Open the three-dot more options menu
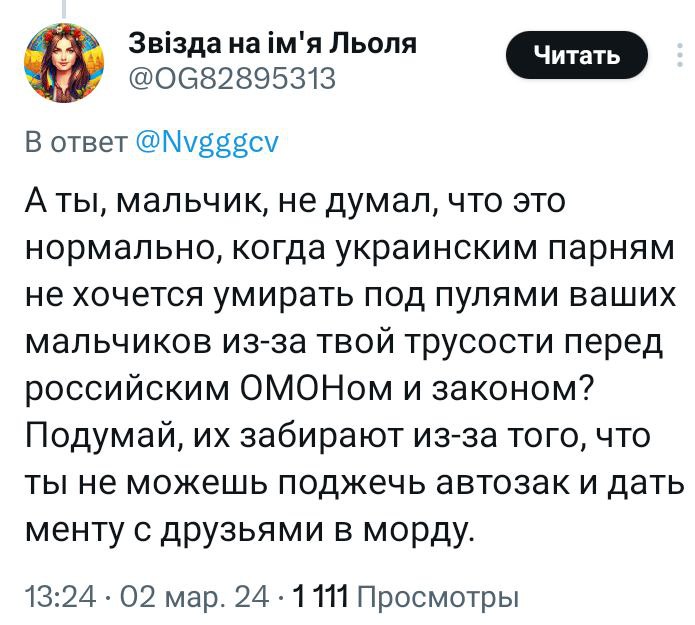Viewport: 695px width, 625px height. click(680, 55)
